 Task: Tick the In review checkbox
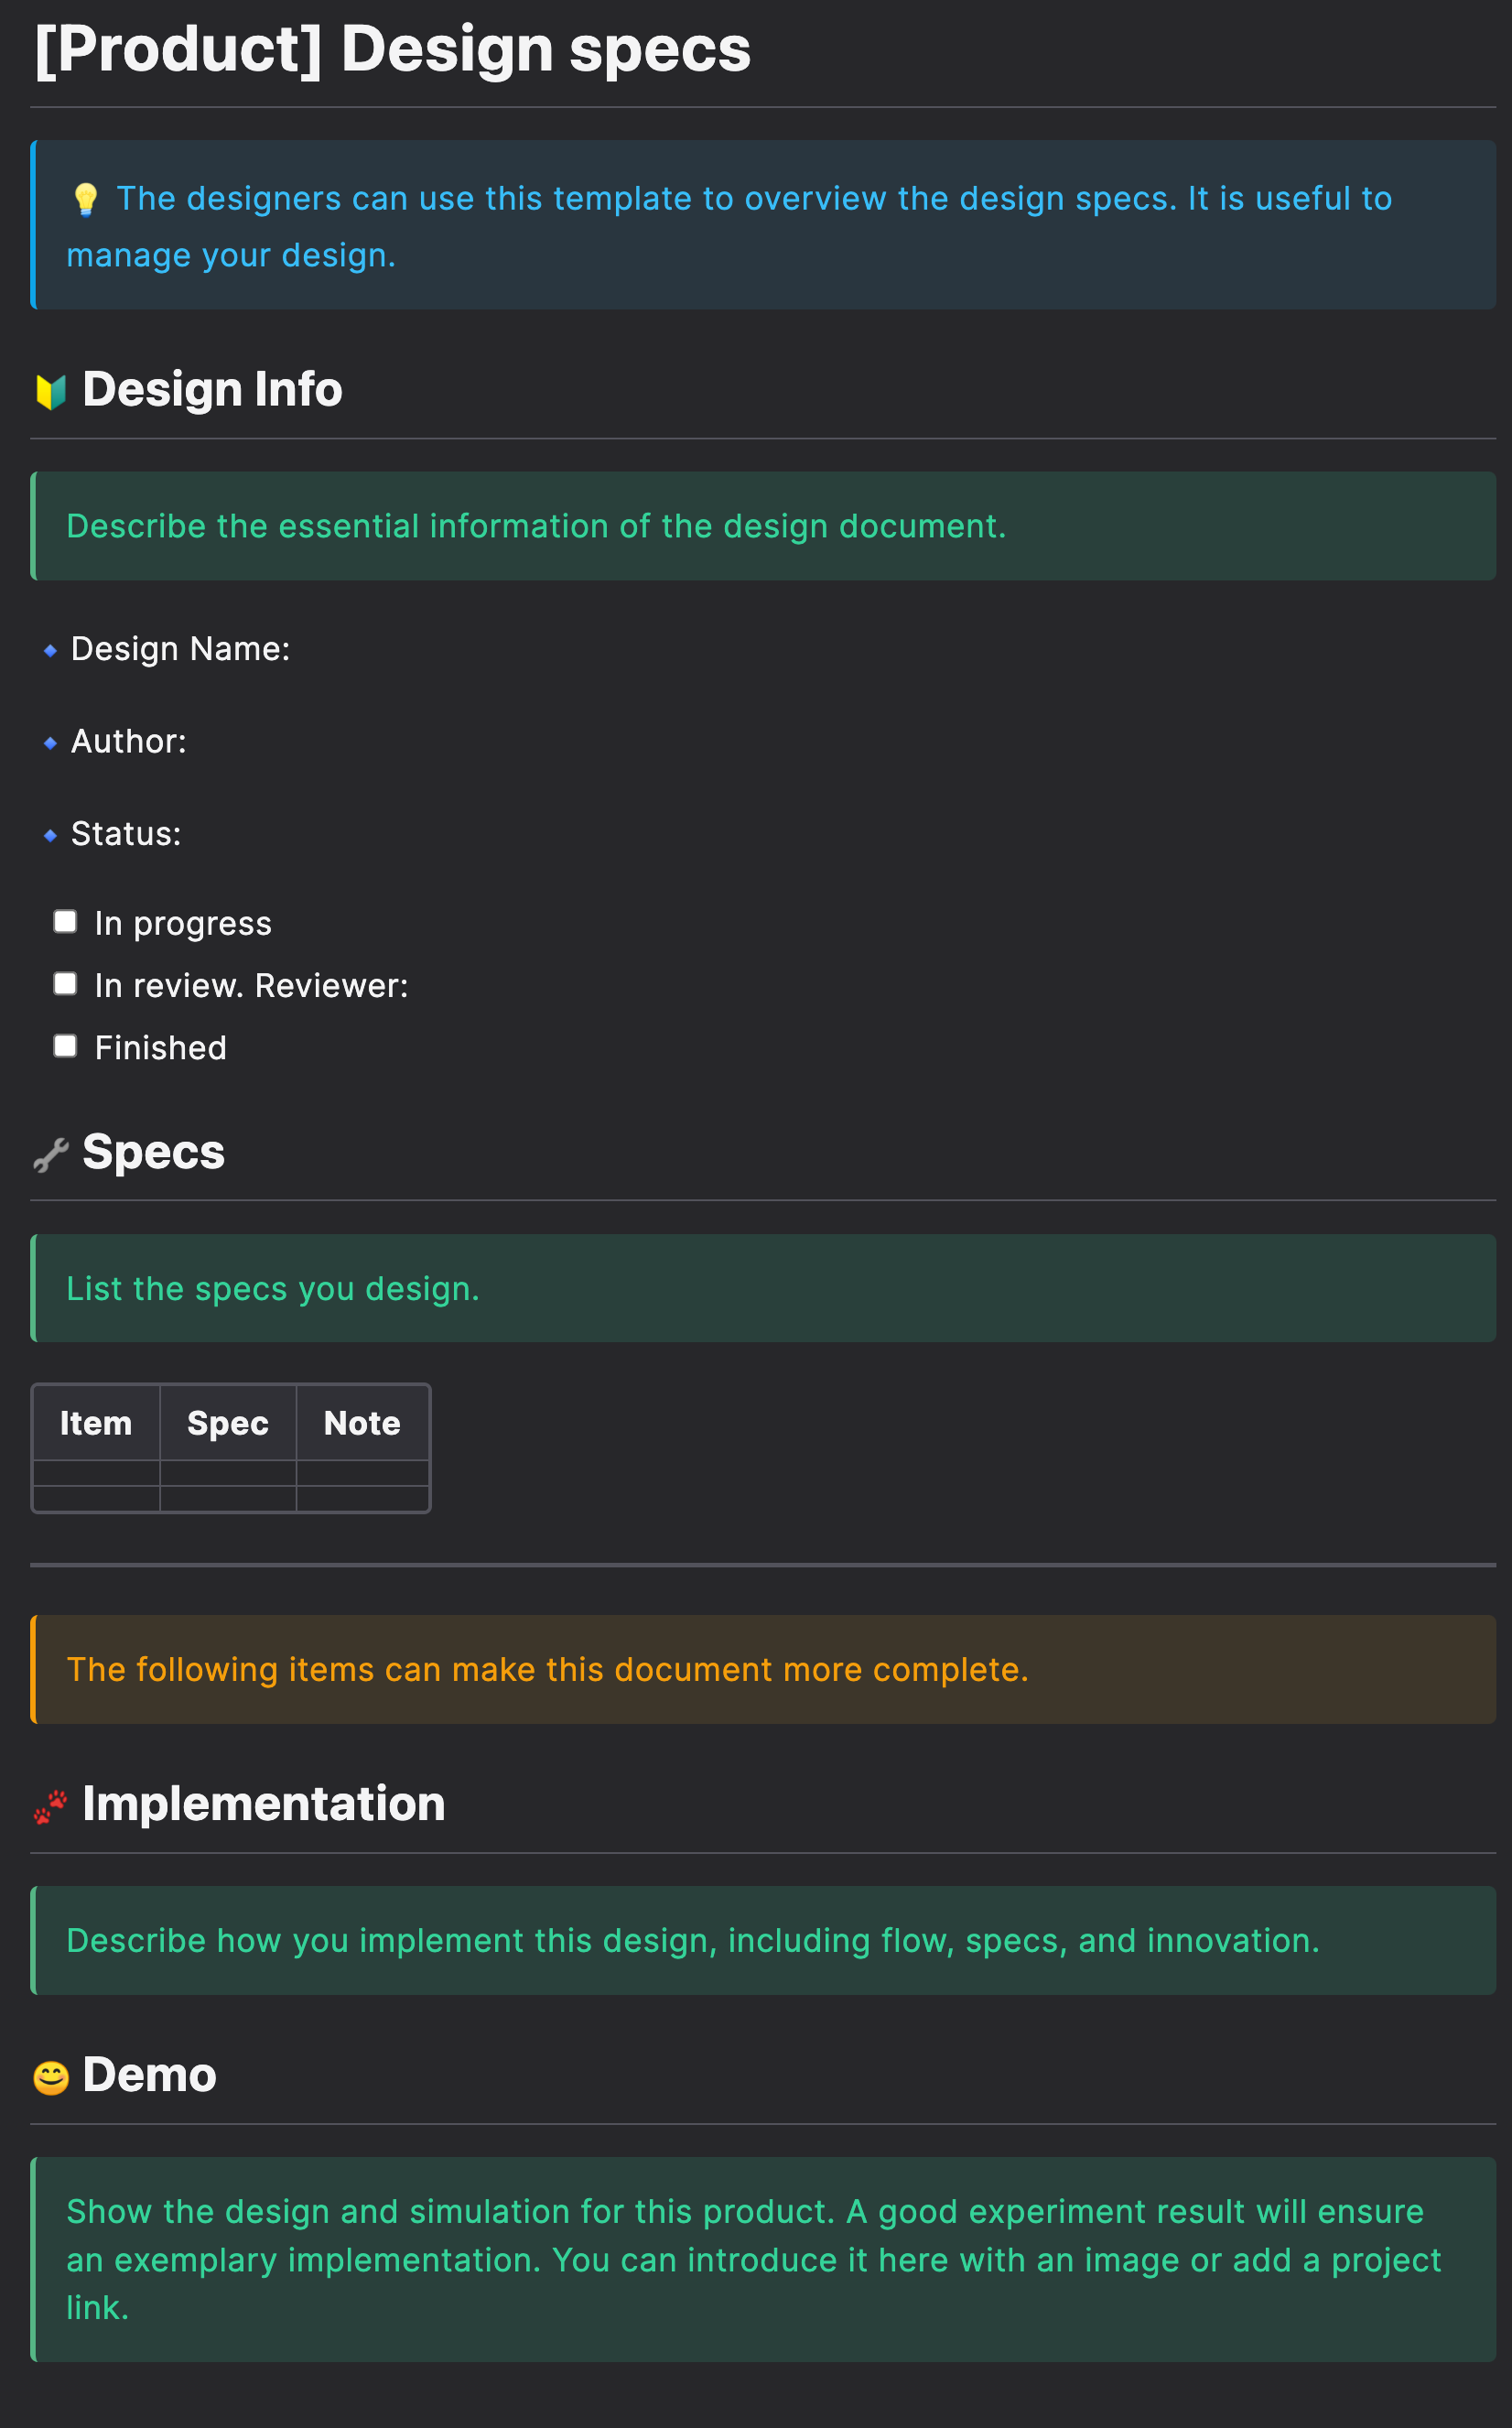click(x=65, y=984)
